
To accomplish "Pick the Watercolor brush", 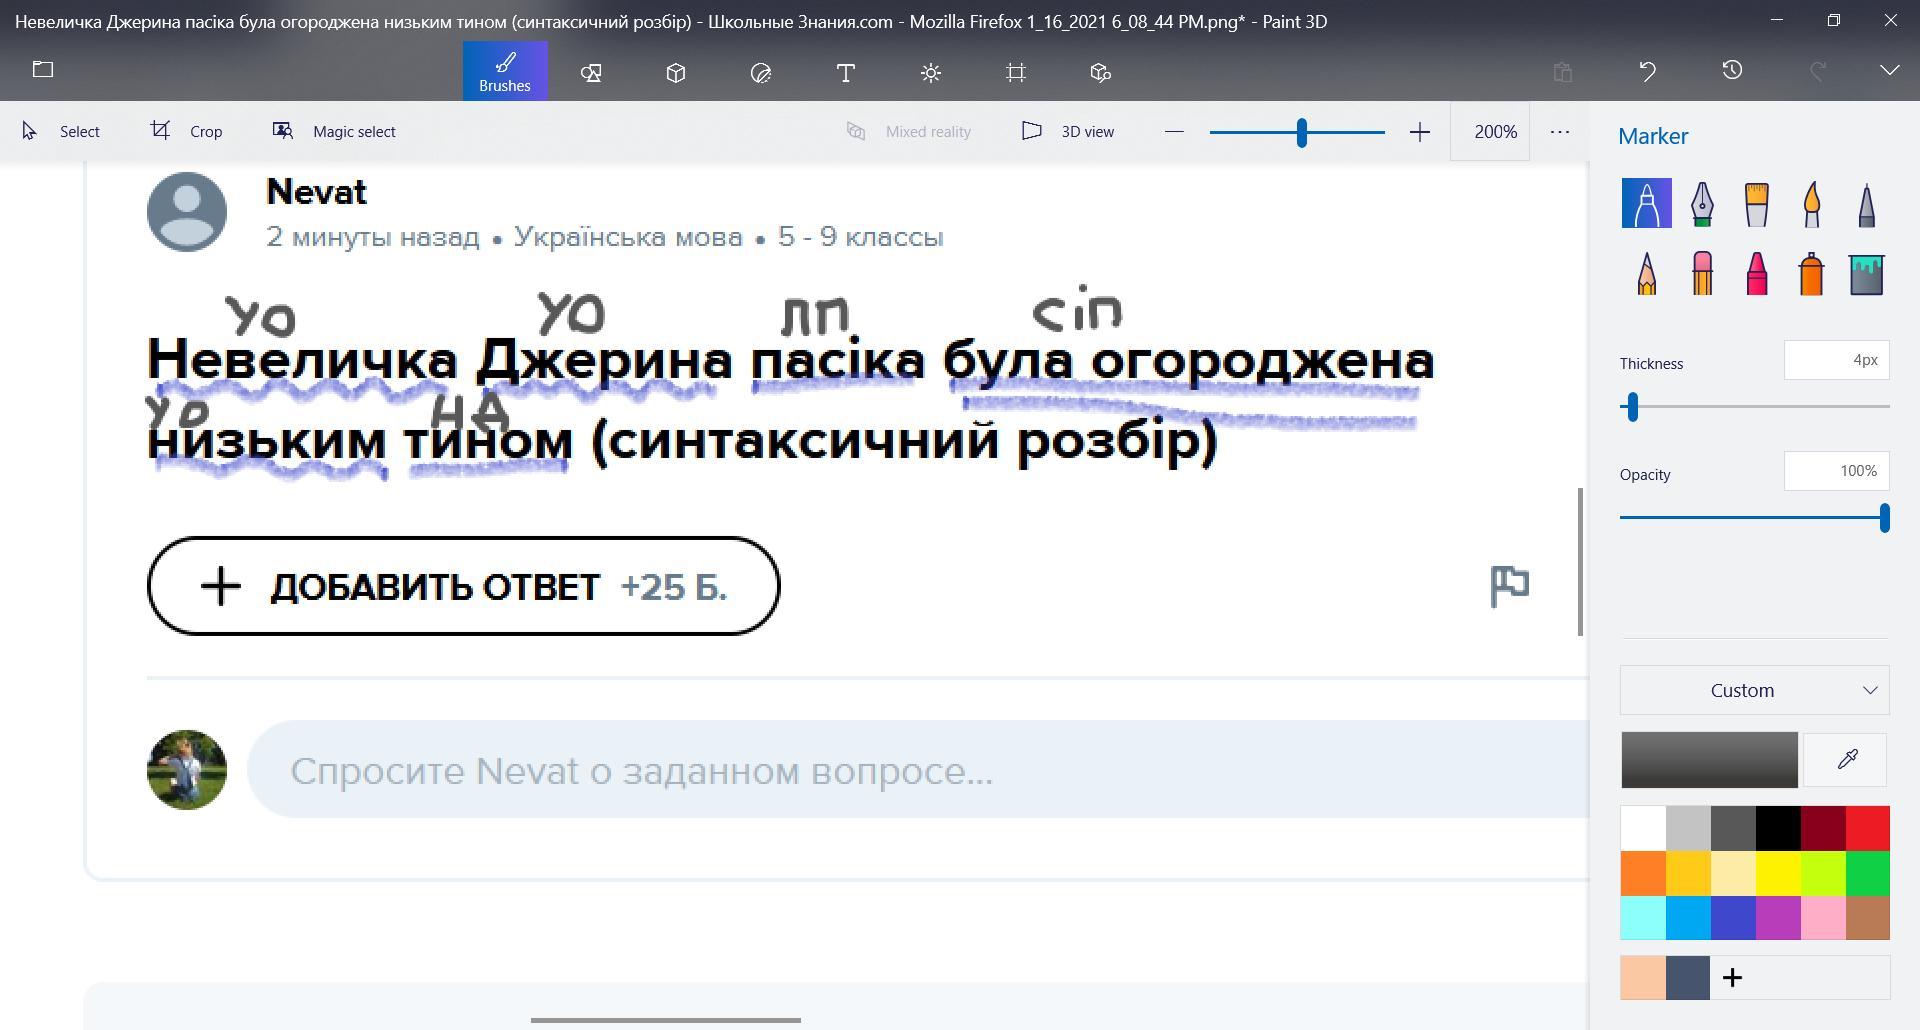I will (1811, 204).
